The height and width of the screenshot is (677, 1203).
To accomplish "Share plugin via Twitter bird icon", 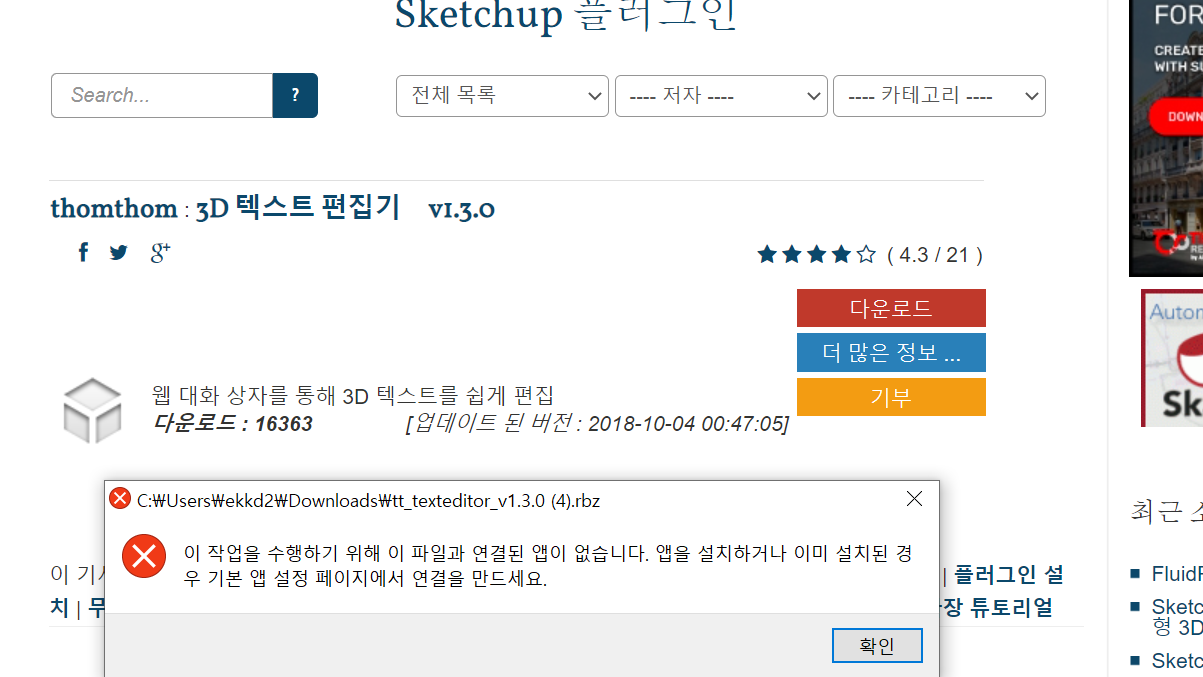I will (x=119, y=253).
